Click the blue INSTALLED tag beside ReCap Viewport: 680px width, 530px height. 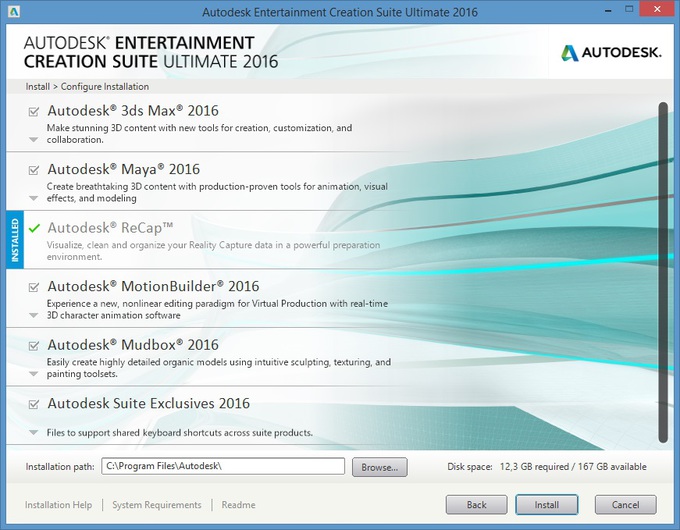[x=15, y=240]
